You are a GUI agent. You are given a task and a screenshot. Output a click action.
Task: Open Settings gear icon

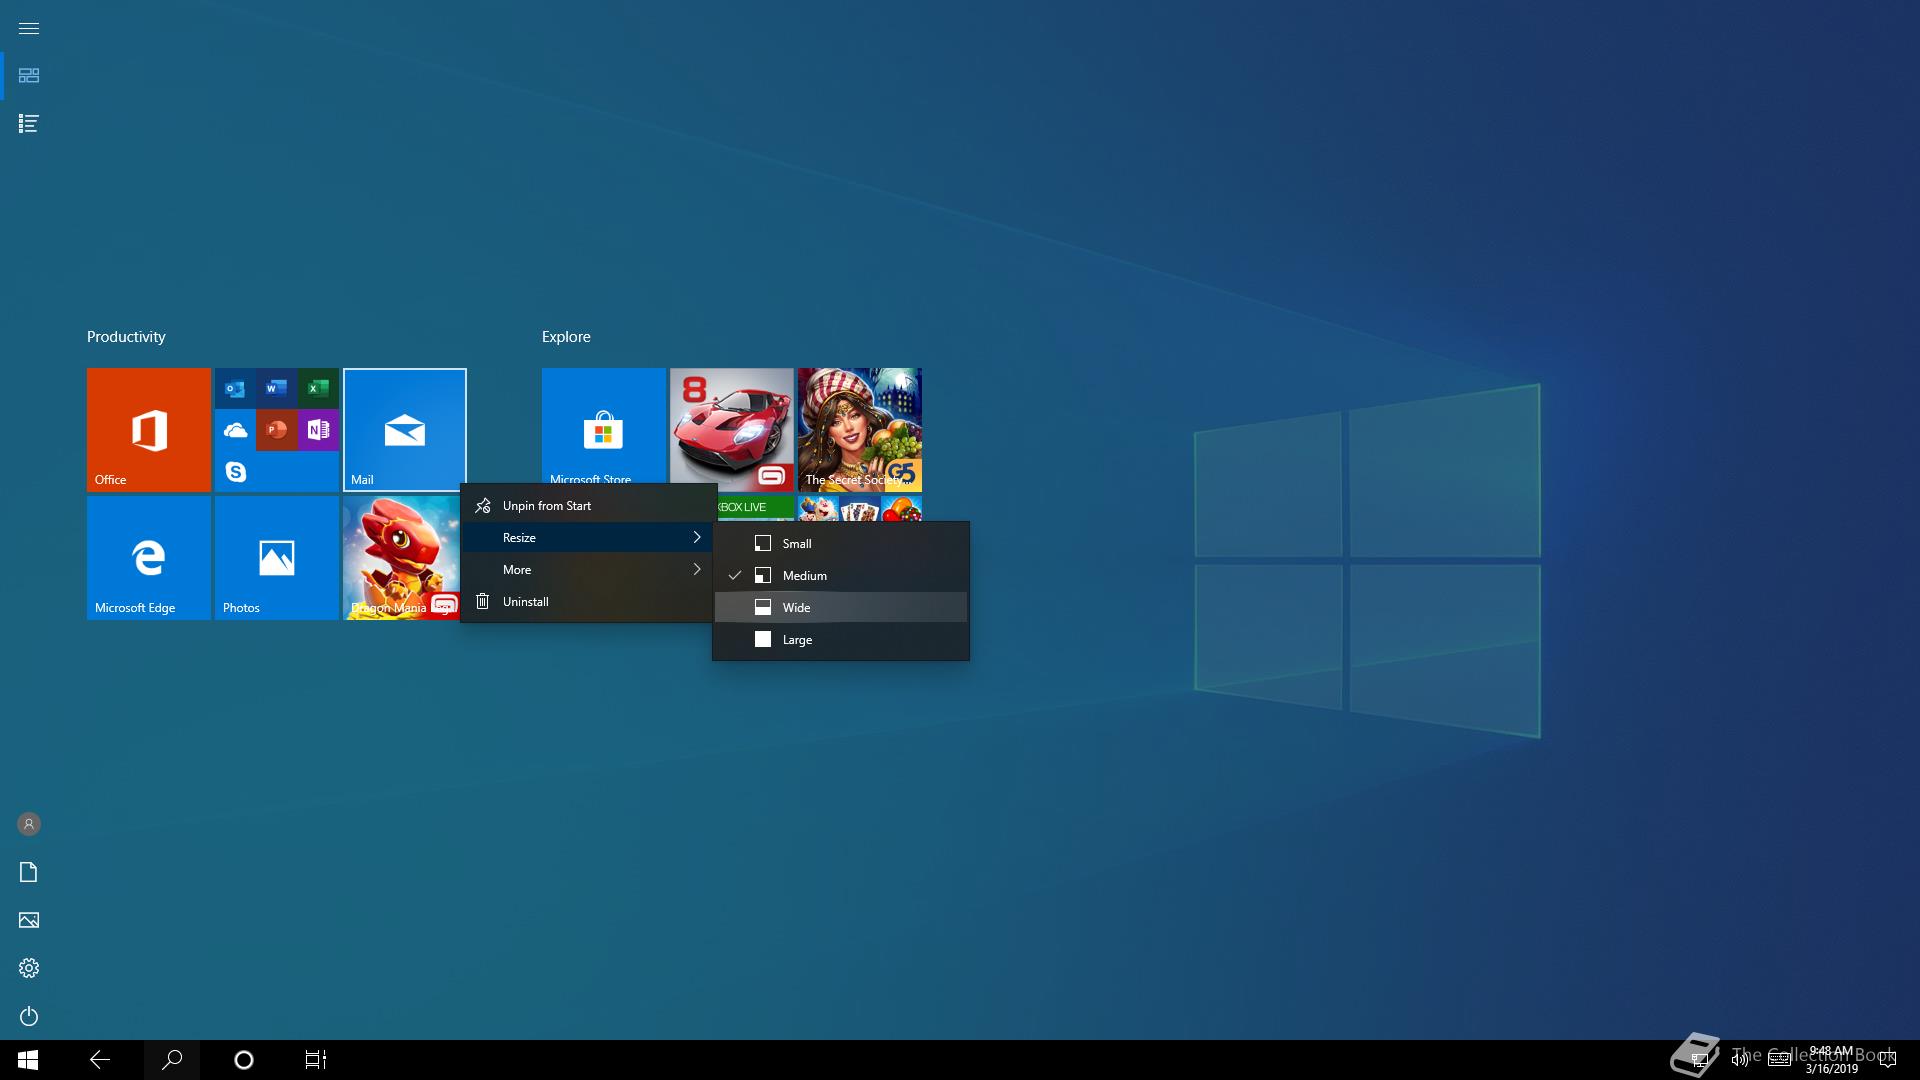tap(29, 968)
